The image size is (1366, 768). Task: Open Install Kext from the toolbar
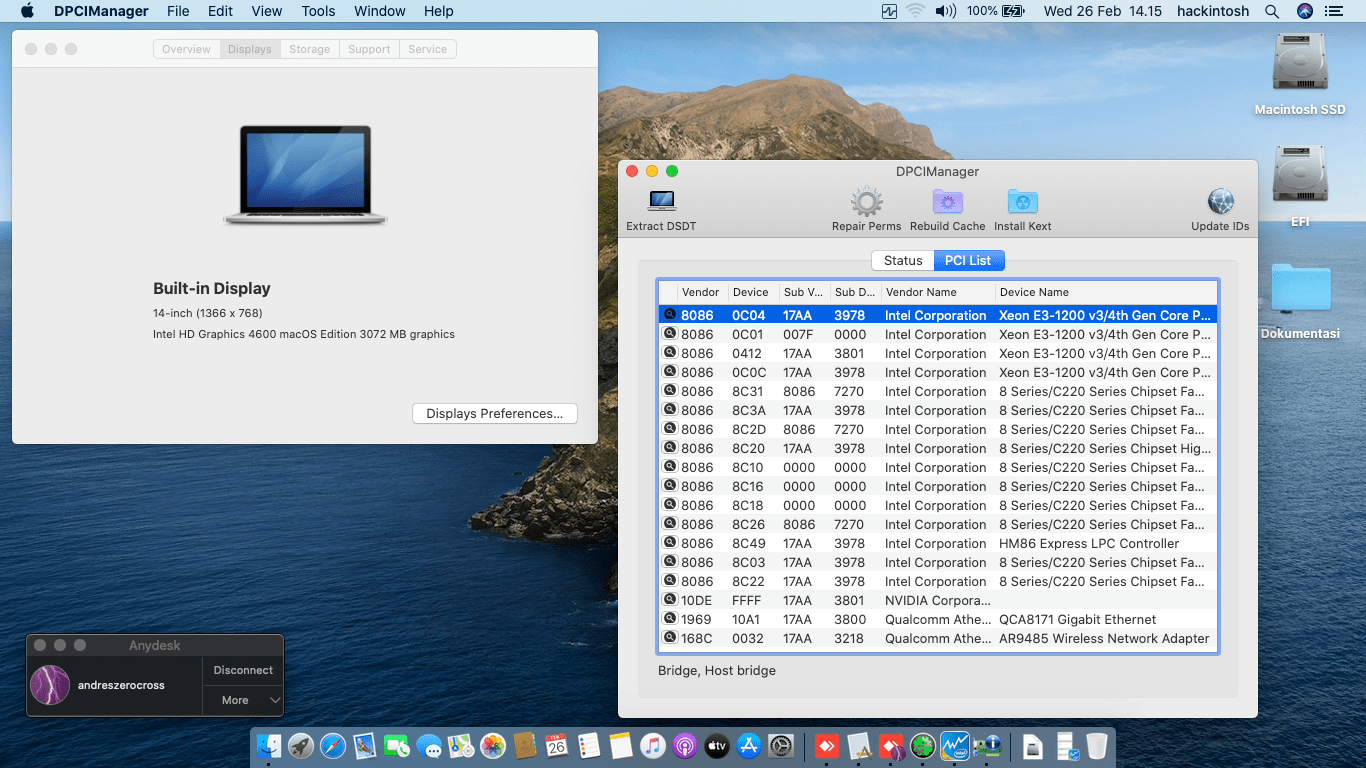pos(1022,201)
